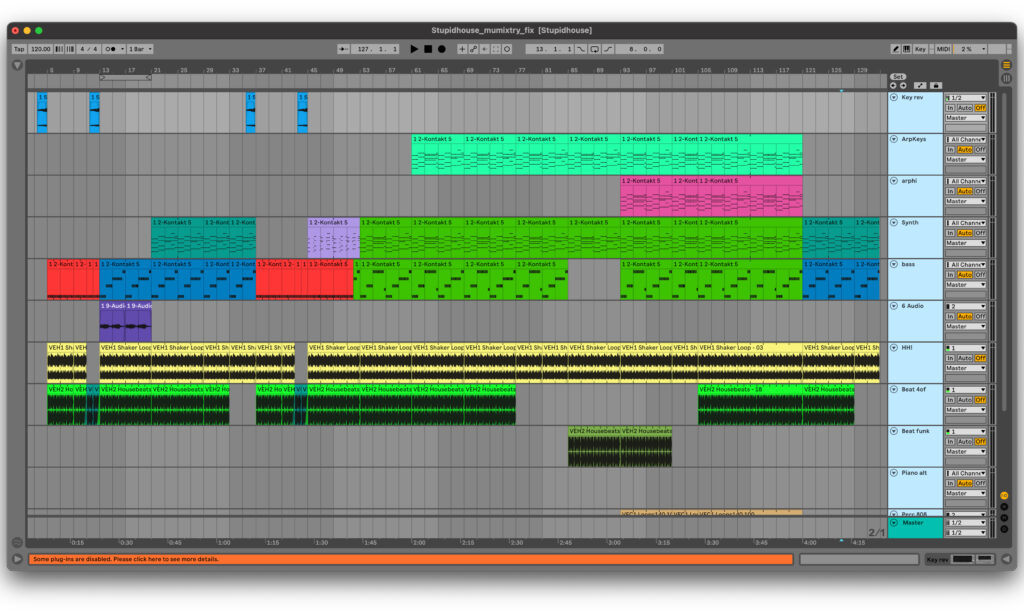Set arphi monitoring to Off
This screenshot has height=614, width=1024.
980,191
